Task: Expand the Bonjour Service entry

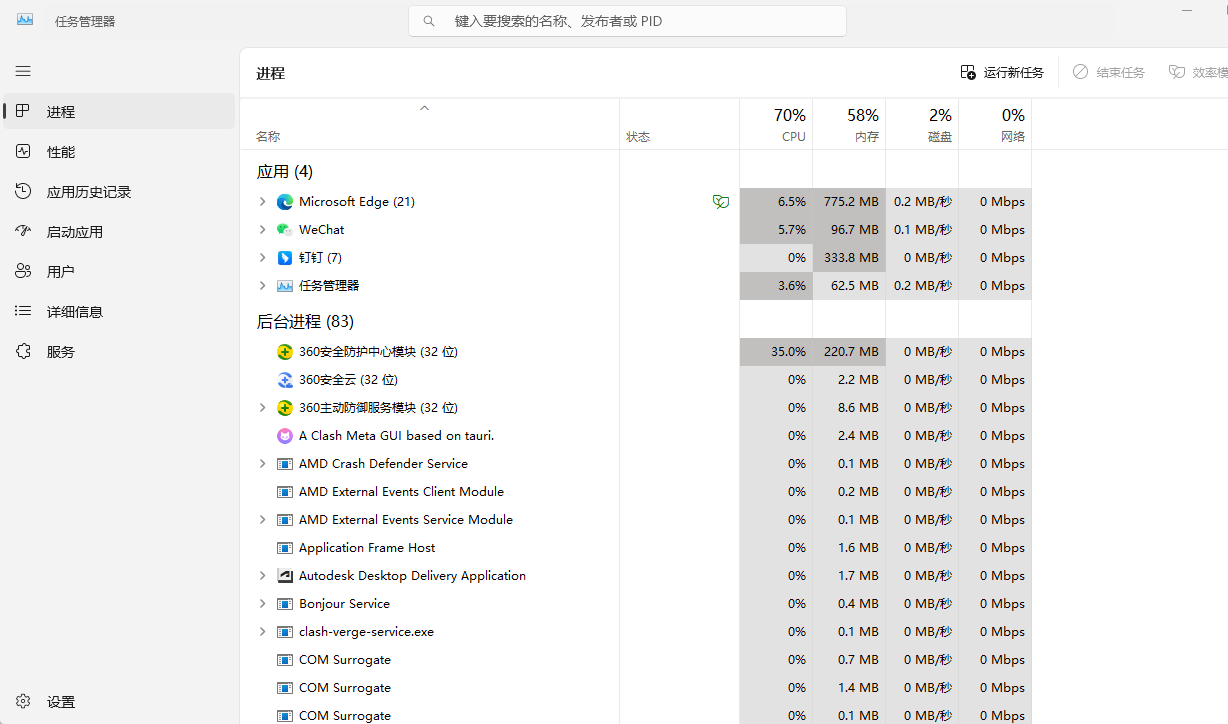Action: (x=262, y=604)
